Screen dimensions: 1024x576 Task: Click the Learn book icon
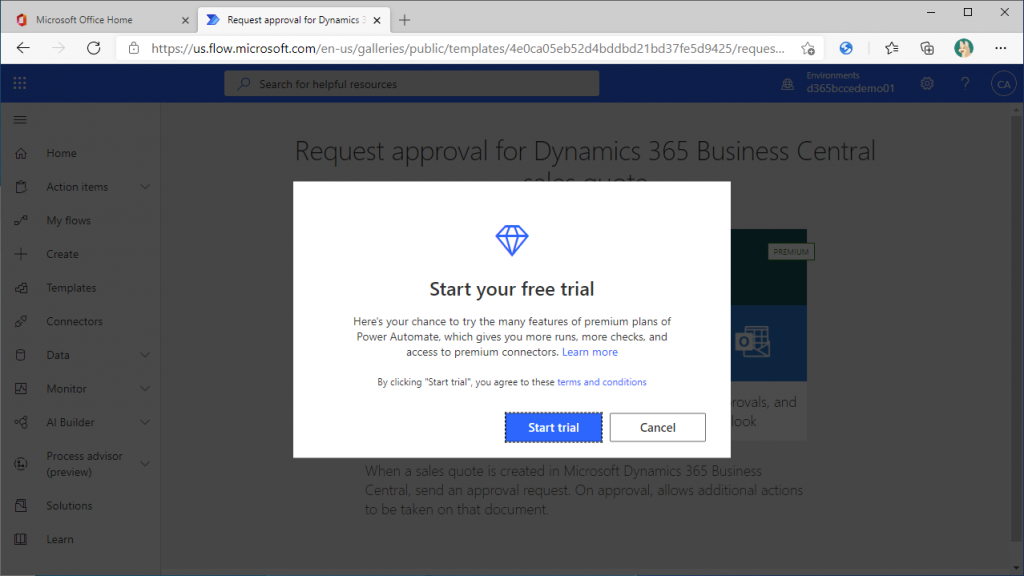tap(21, 539)
